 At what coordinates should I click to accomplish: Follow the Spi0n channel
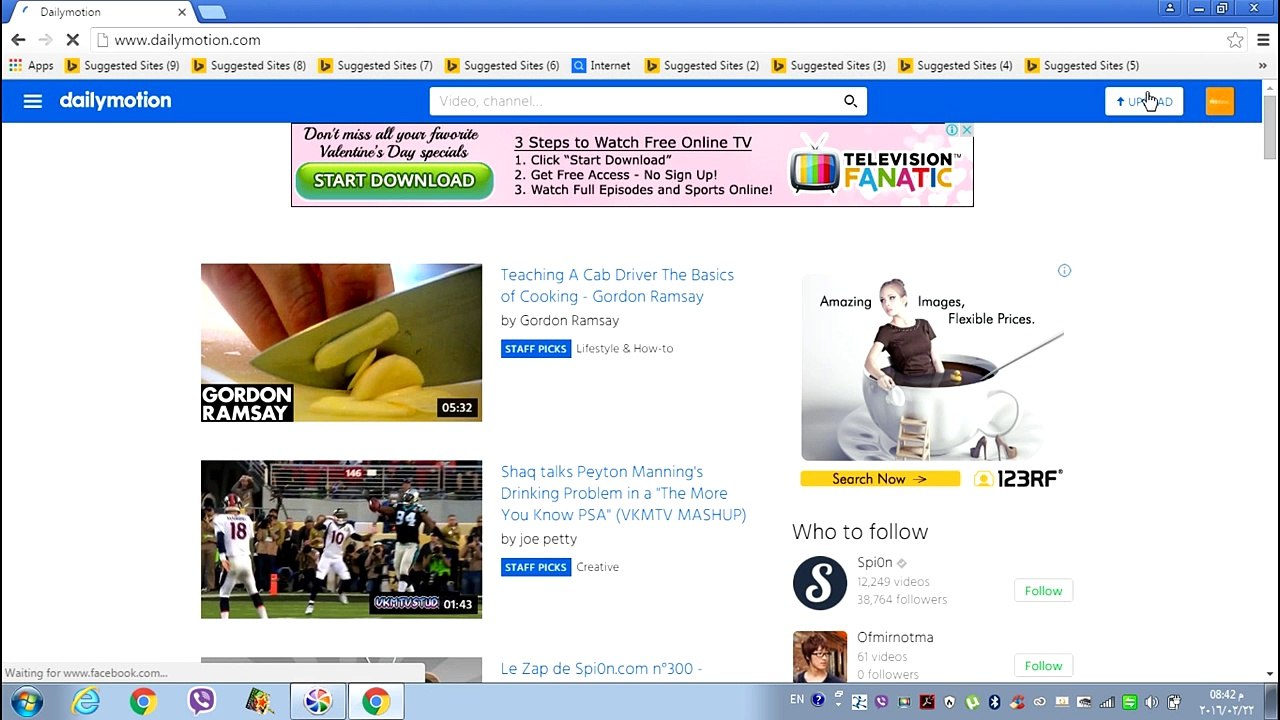(x=1043, y=591)
